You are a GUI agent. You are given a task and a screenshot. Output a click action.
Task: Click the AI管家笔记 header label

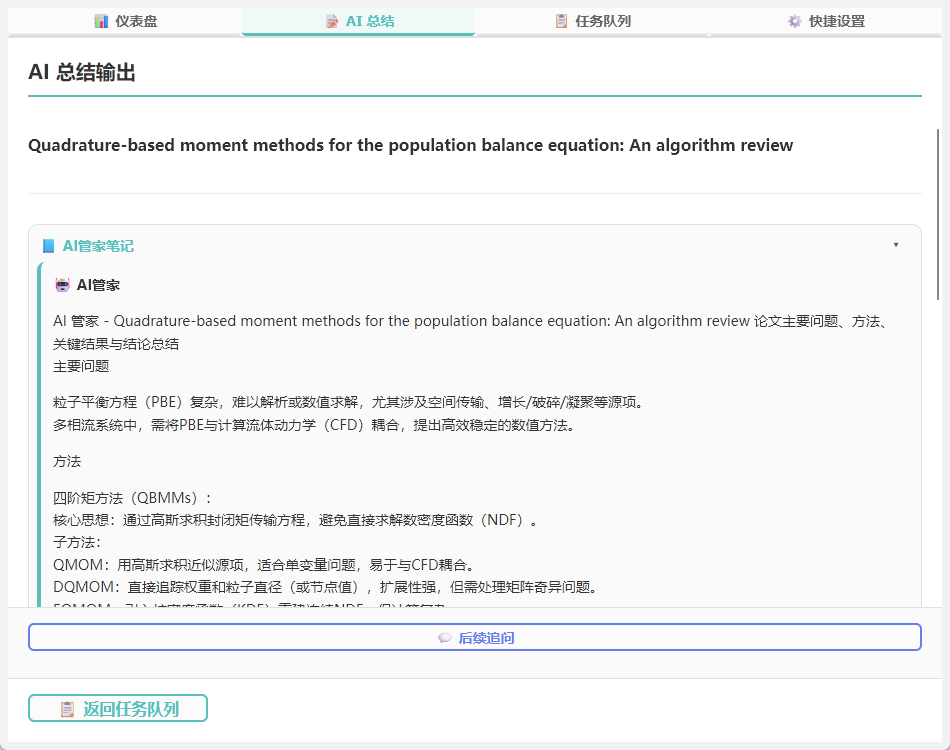pos(96,243)
